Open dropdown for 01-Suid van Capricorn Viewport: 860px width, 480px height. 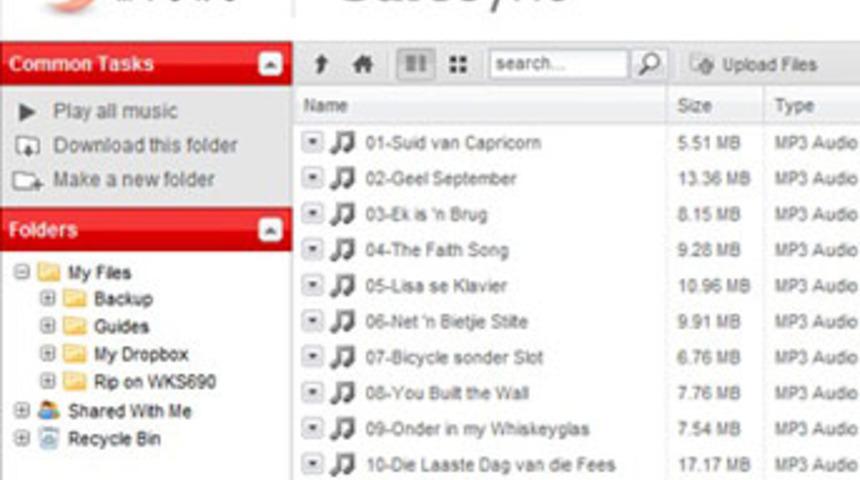[312, 143]
